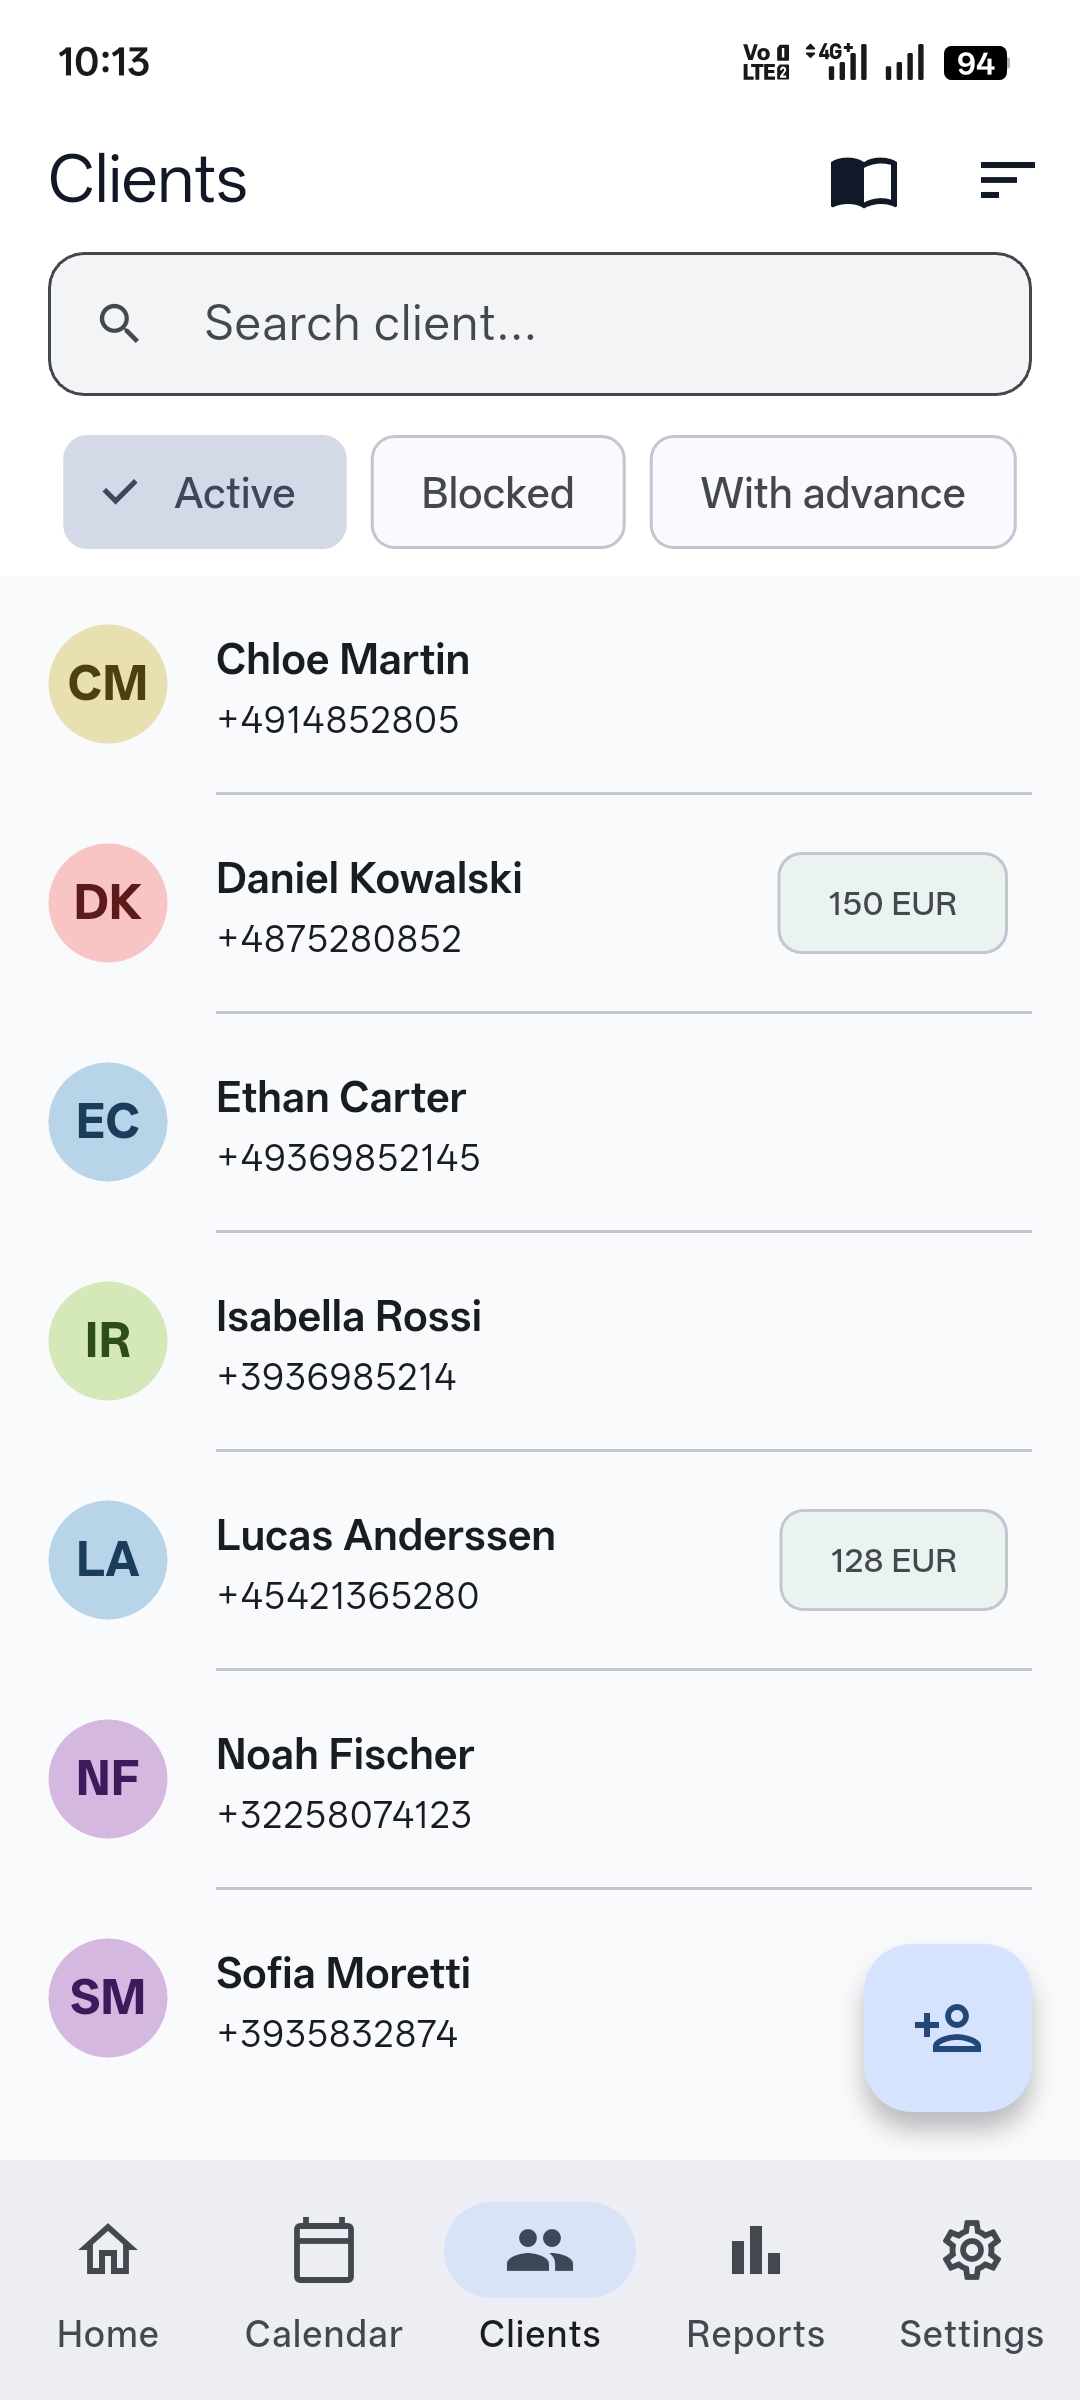Open the sort options icon
The height and width of the screenshot is (2400, 1080).
pyautogui.click(x=1007, y=181)
